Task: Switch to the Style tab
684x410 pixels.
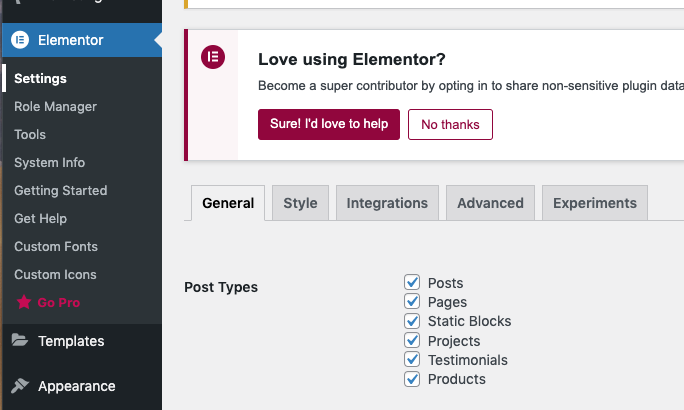Action: pos(300,203)
